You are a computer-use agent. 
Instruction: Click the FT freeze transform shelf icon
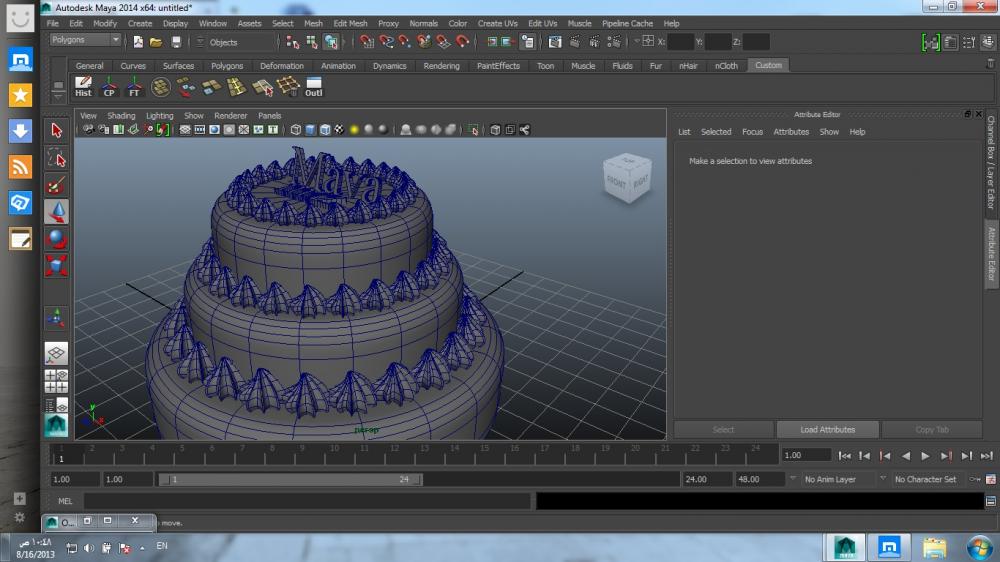134,87
